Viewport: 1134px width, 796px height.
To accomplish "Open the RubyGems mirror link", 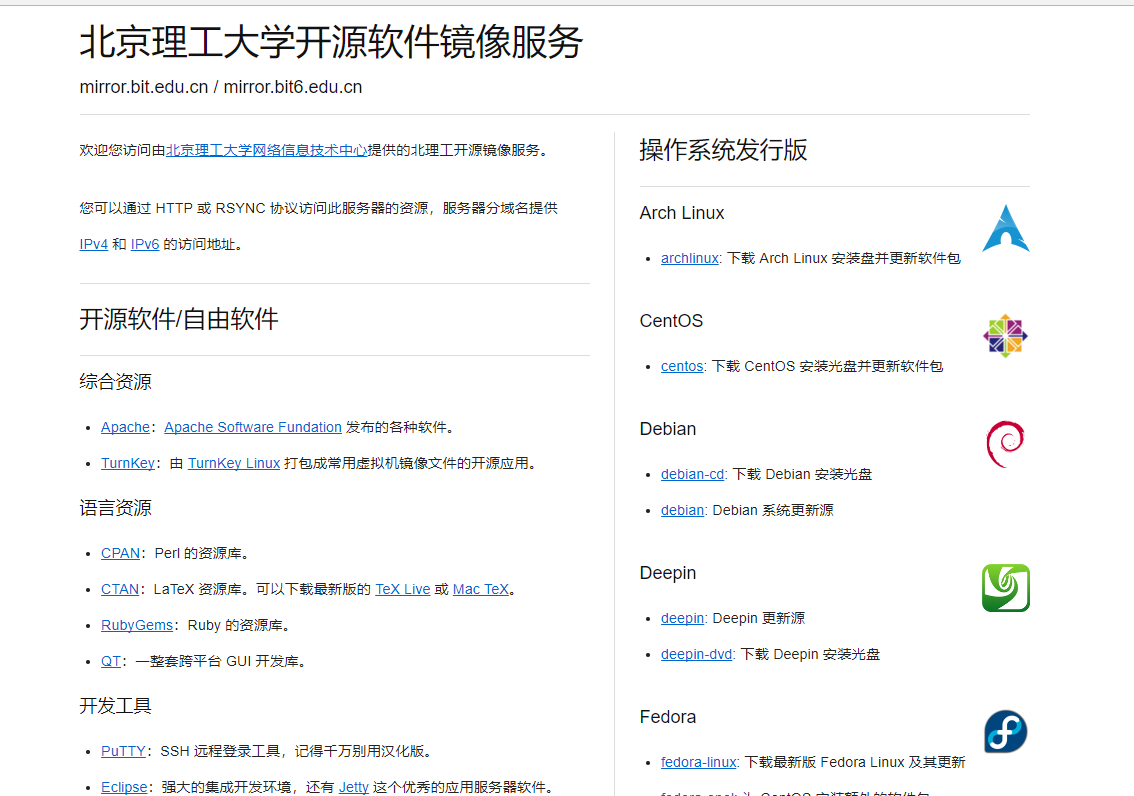I will (137, 625).
